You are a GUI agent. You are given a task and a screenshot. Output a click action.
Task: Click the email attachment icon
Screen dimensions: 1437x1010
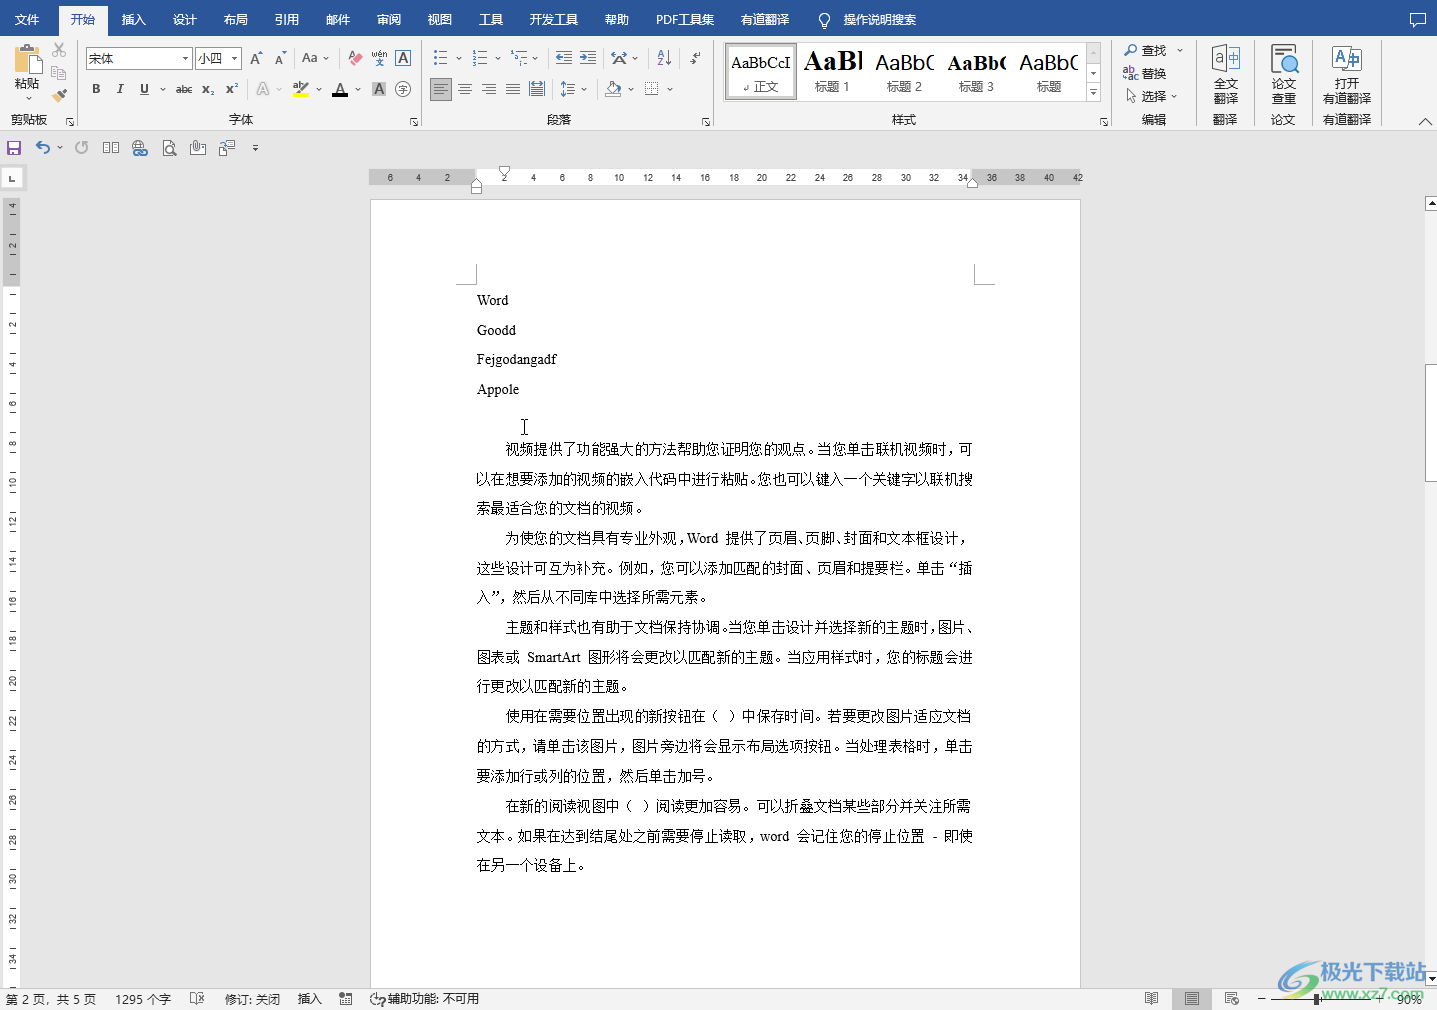(x=198, y=148)
